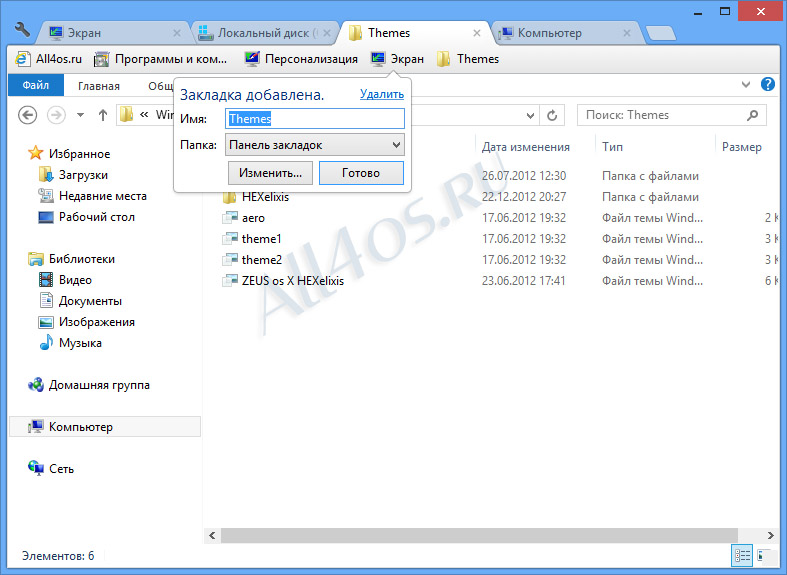The height and width of the screenshot is (575, 787).
Task: Open the blue Help question icon
Action: [x=767, y=84]
